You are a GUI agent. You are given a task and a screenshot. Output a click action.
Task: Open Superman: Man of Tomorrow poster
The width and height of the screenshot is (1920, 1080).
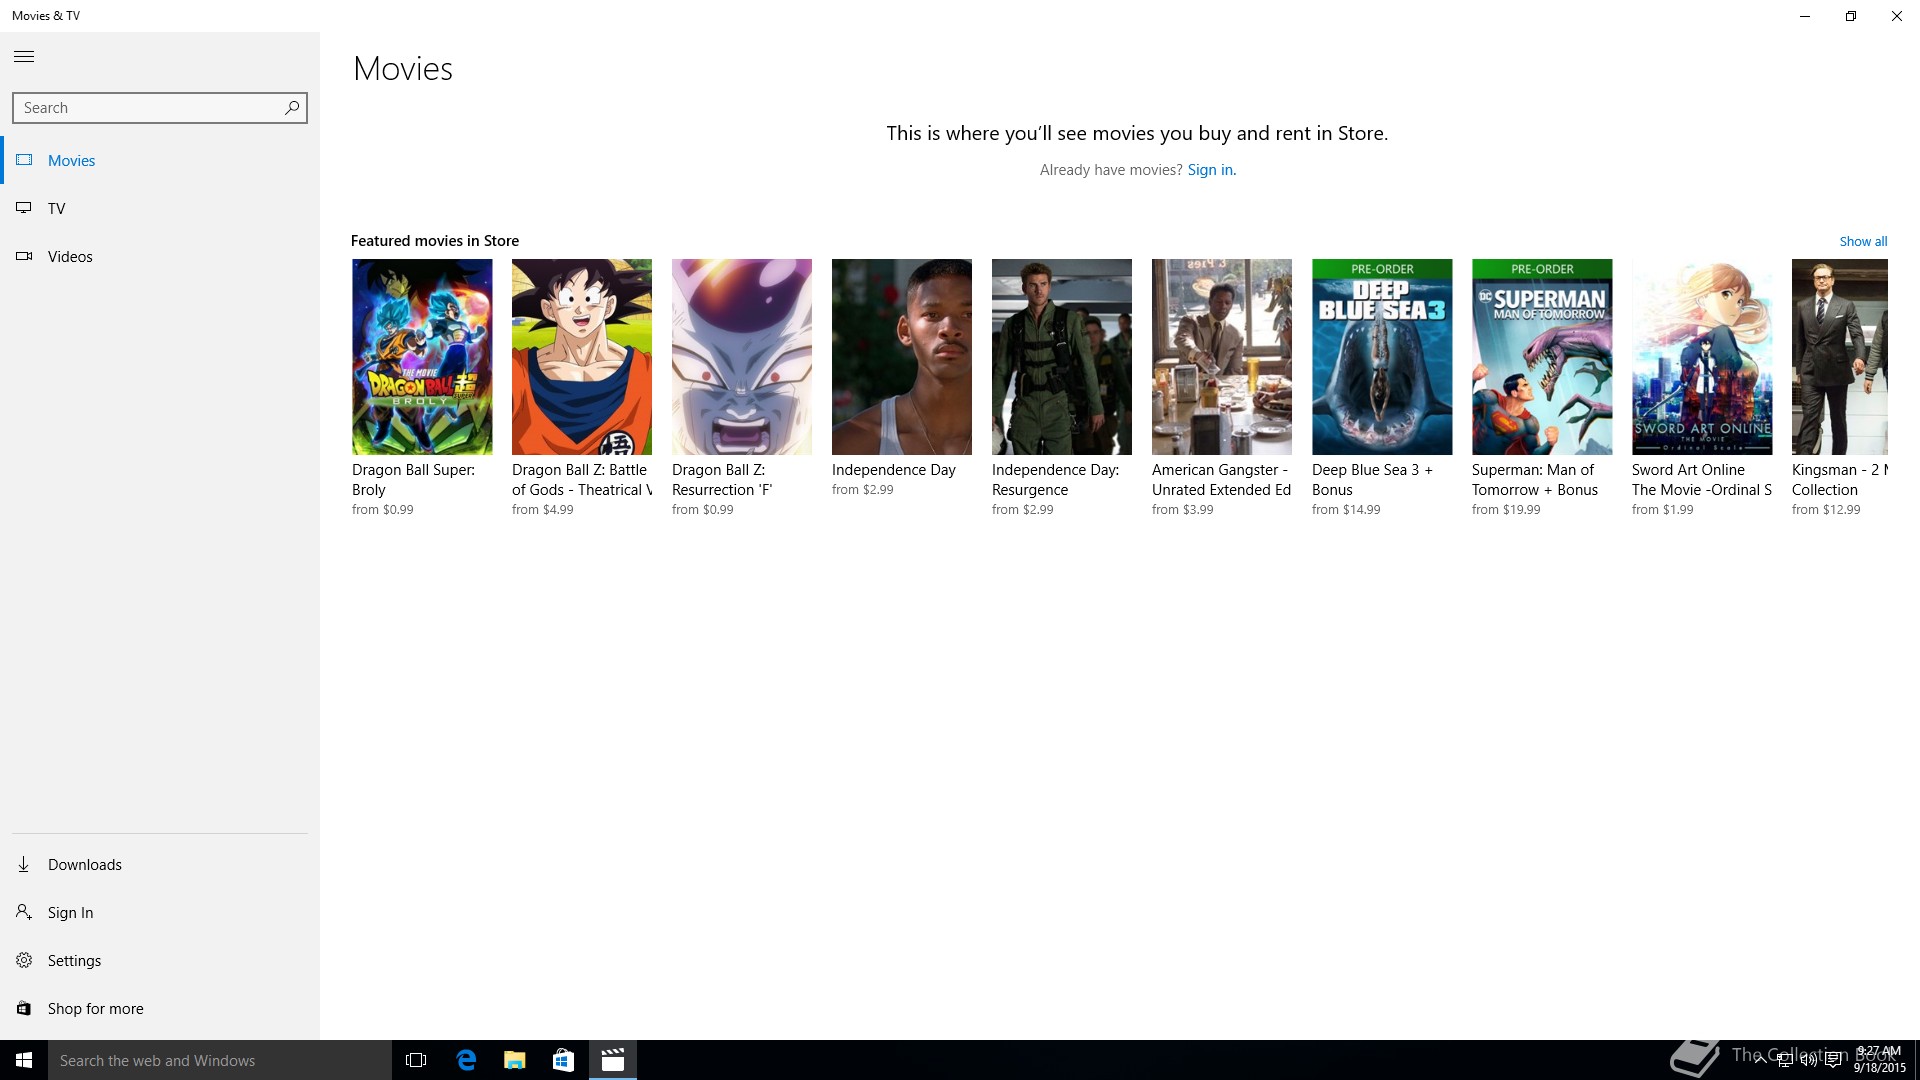point(1542,357)
